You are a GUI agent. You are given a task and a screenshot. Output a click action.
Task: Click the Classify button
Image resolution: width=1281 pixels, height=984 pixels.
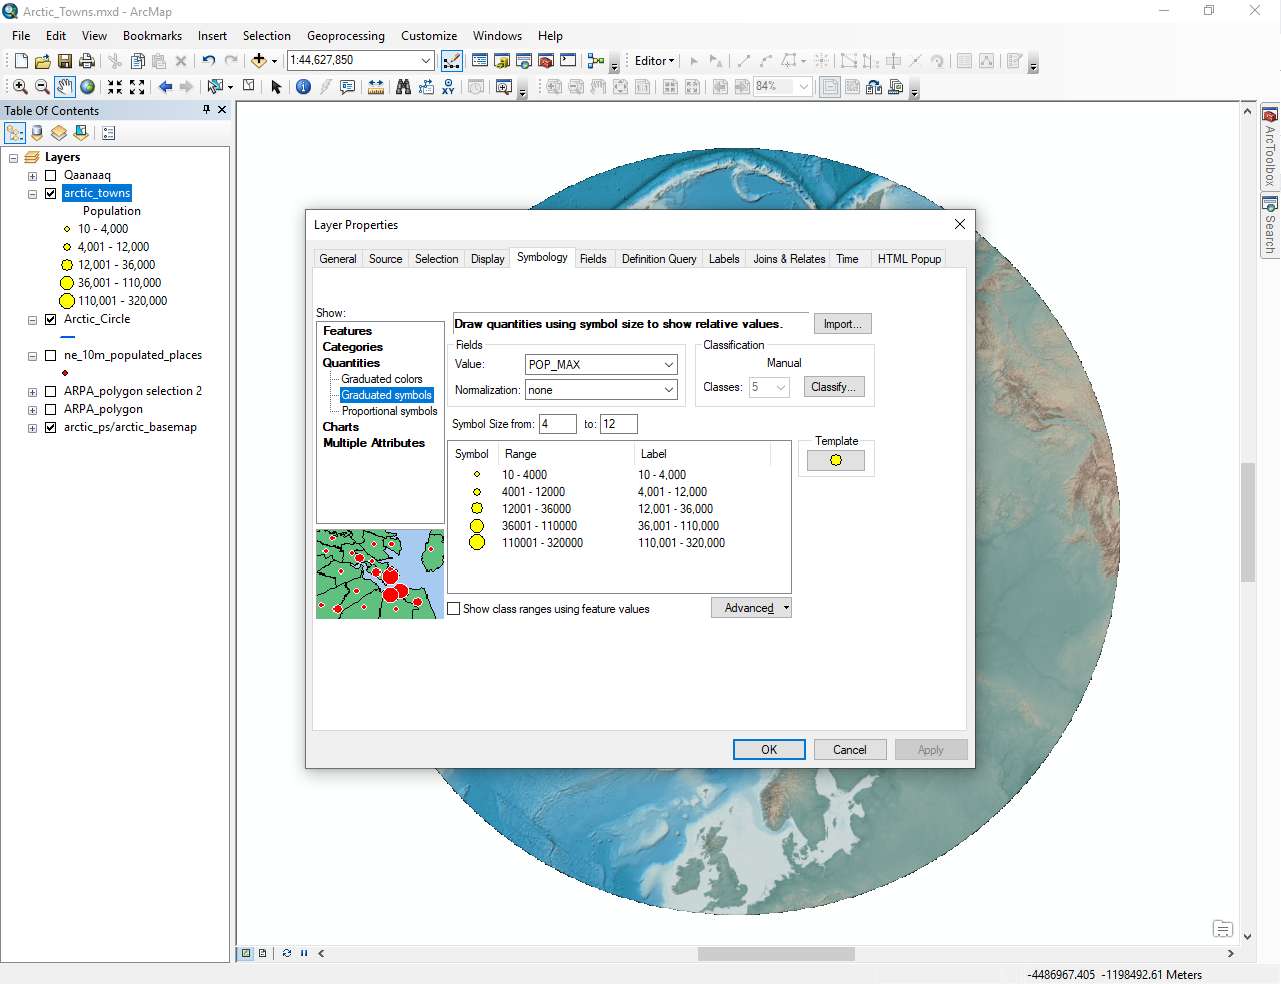point(833,387)
